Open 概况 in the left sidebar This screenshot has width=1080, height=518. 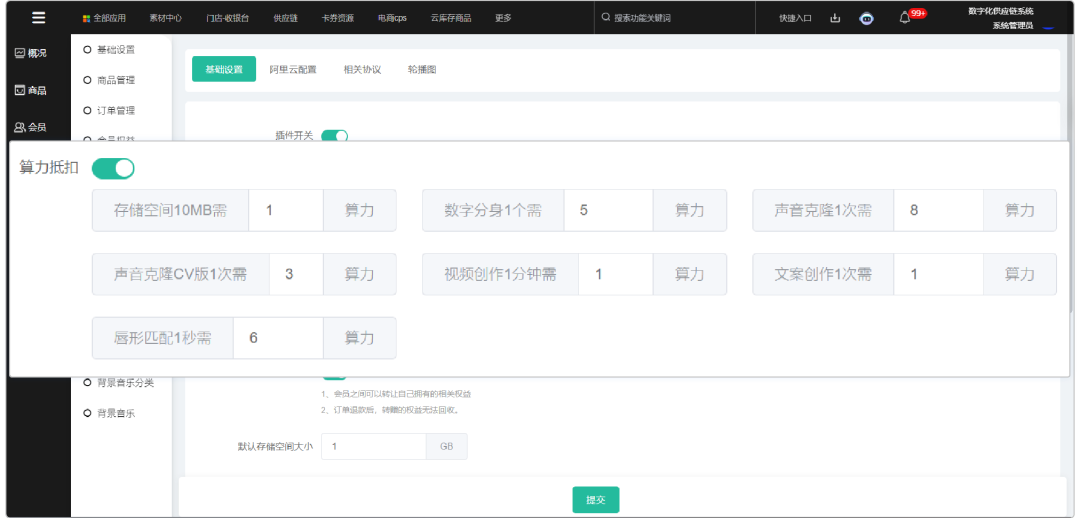click(x=31, y=53)
